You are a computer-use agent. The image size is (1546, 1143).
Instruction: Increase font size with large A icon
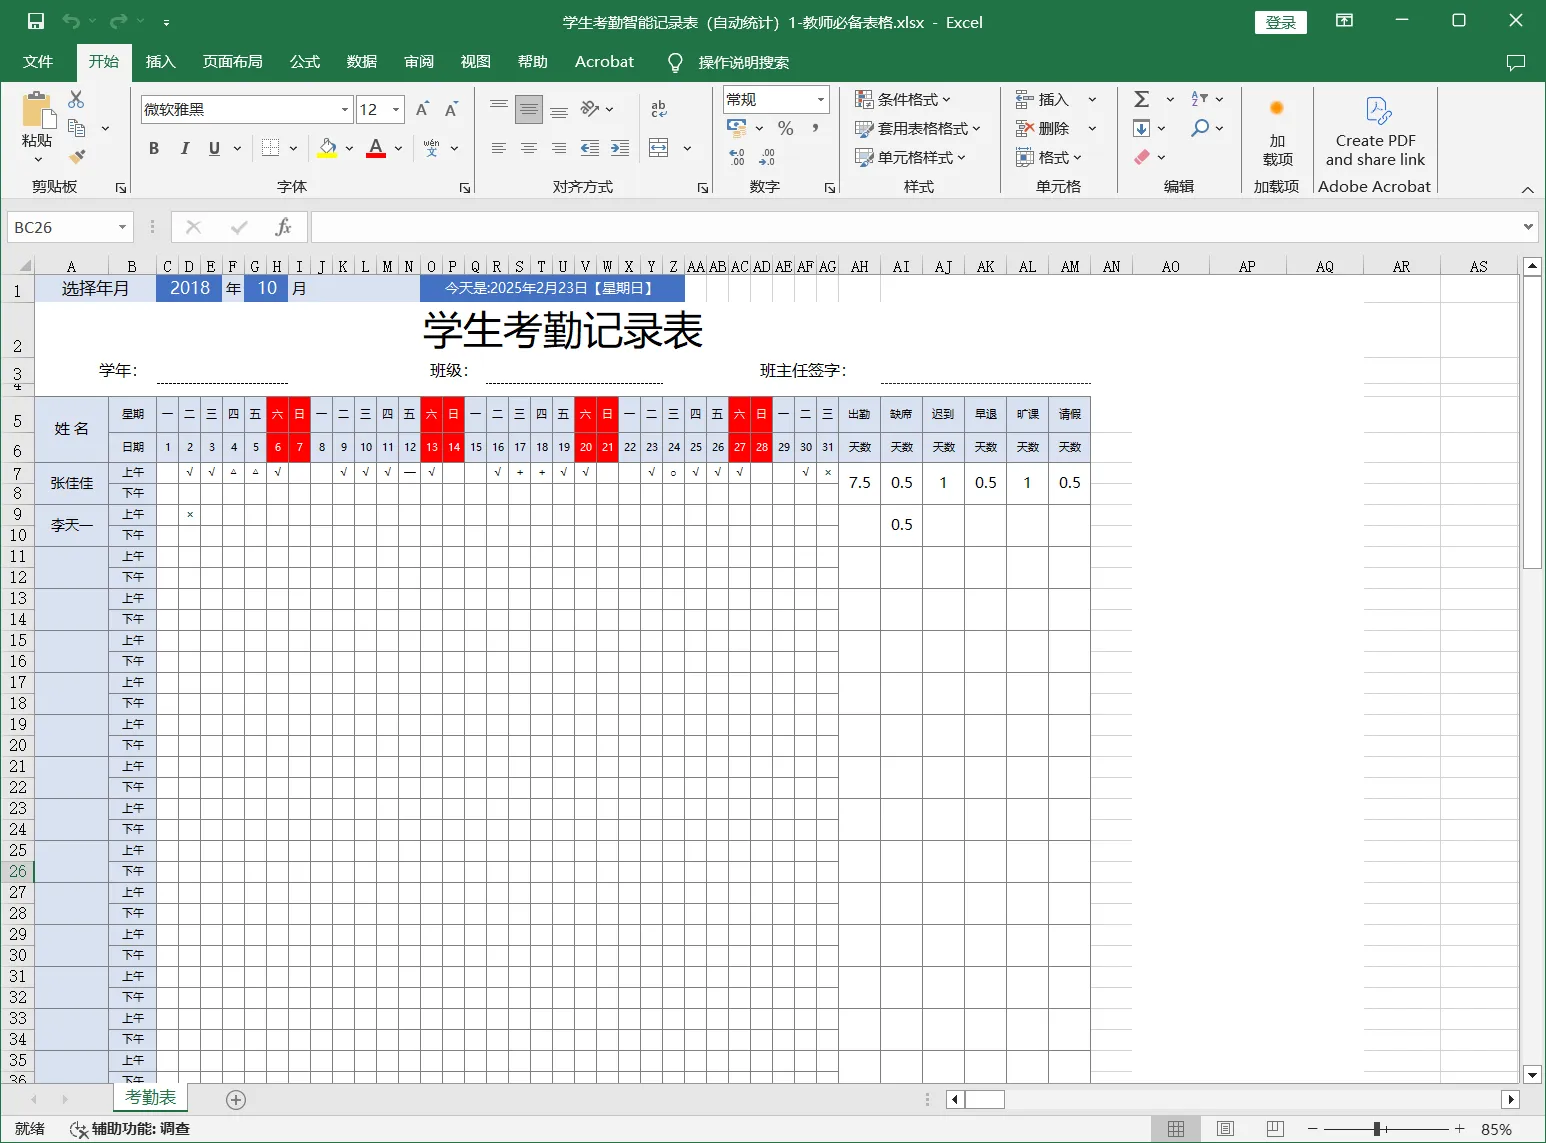pyautogui.click(x=422, y=109)
